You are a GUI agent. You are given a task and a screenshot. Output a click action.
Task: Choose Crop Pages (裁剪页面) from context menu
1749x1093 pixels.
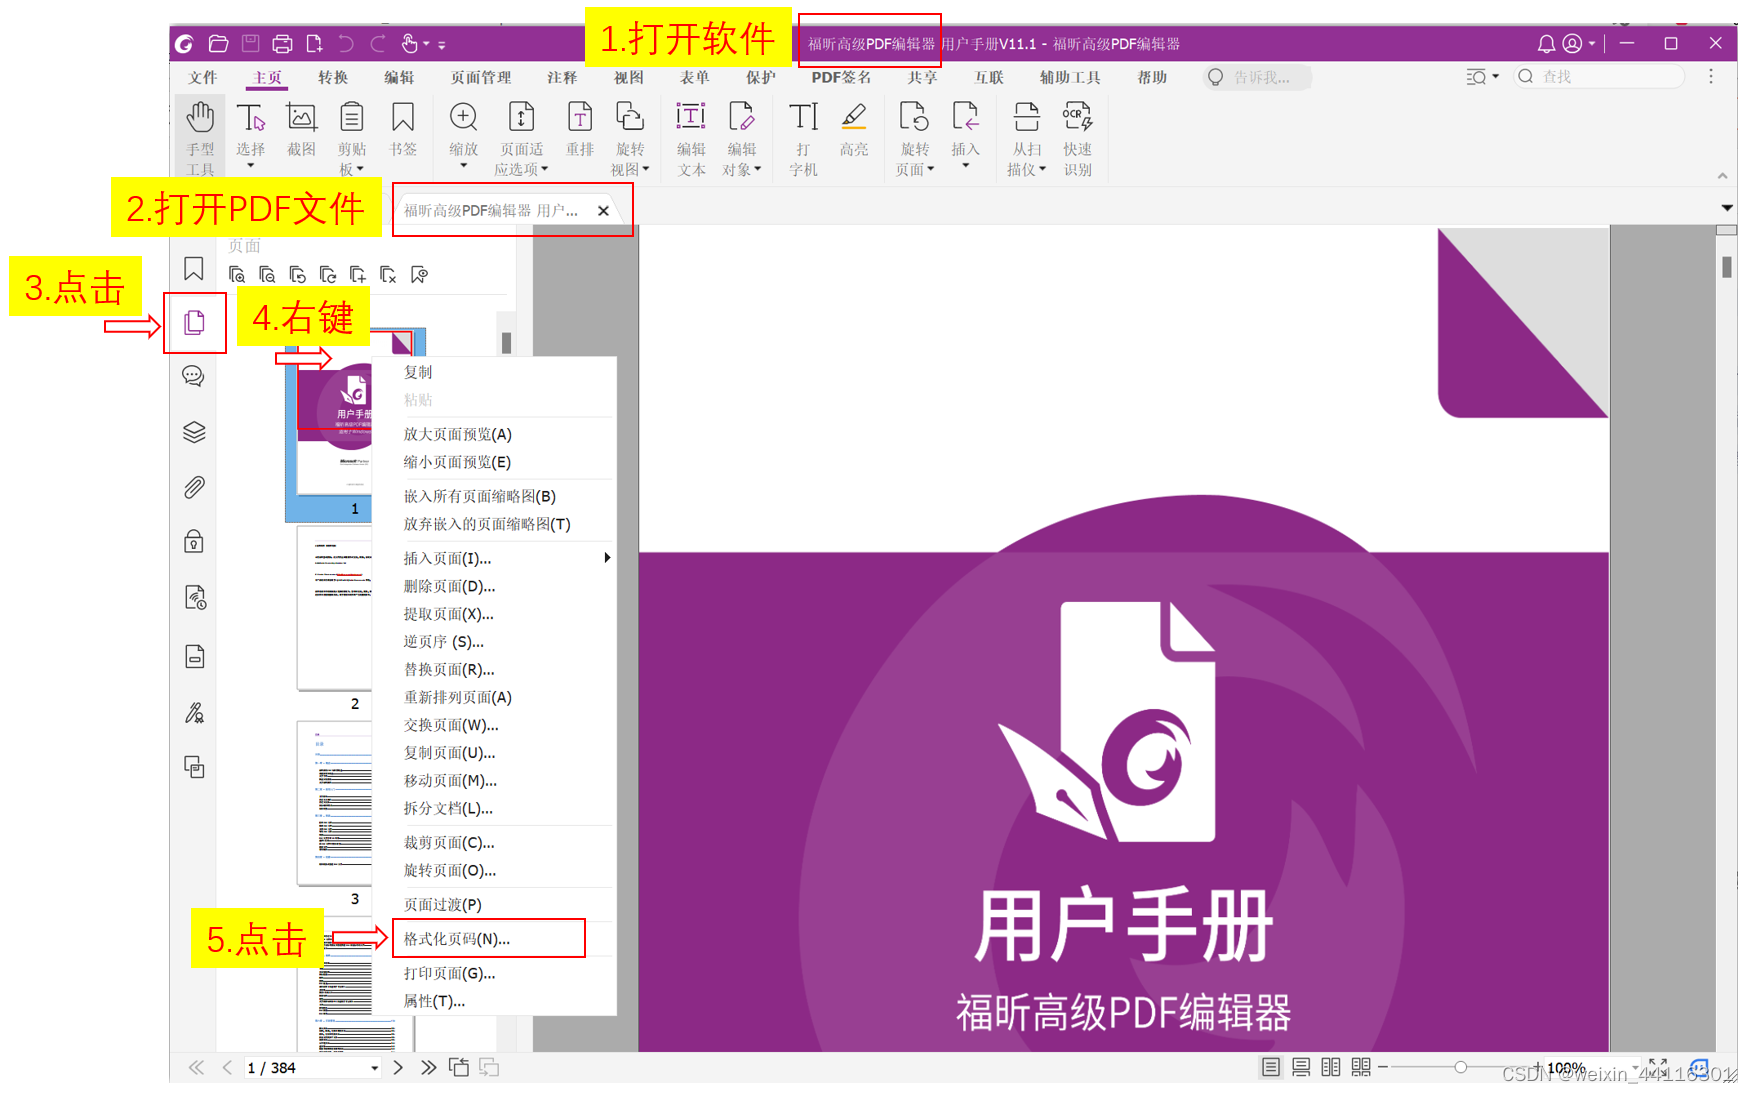pyautogui.click(x=494, y=842)
